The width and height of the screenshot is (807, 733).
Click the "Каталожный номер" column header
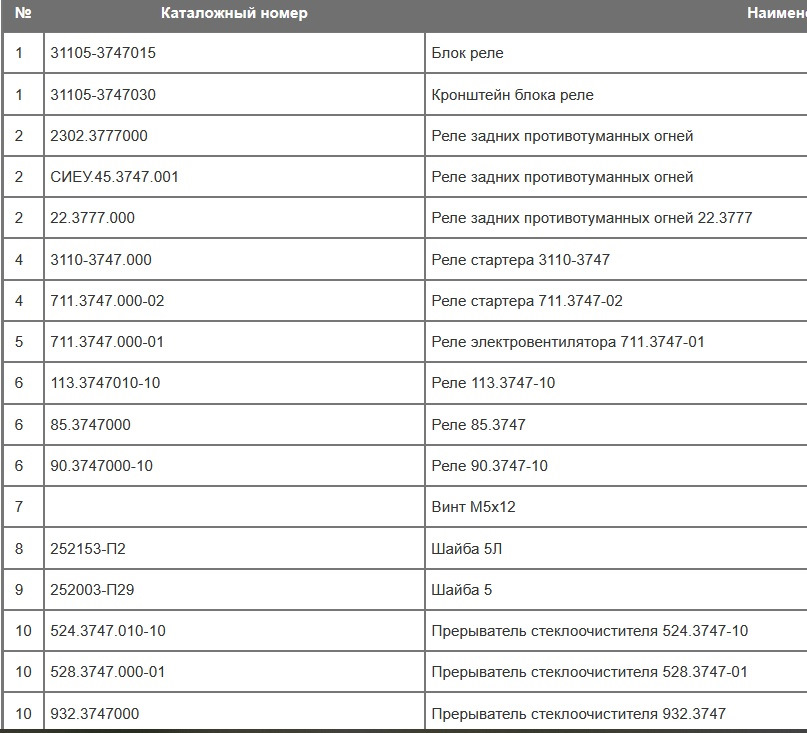(234, 14)
